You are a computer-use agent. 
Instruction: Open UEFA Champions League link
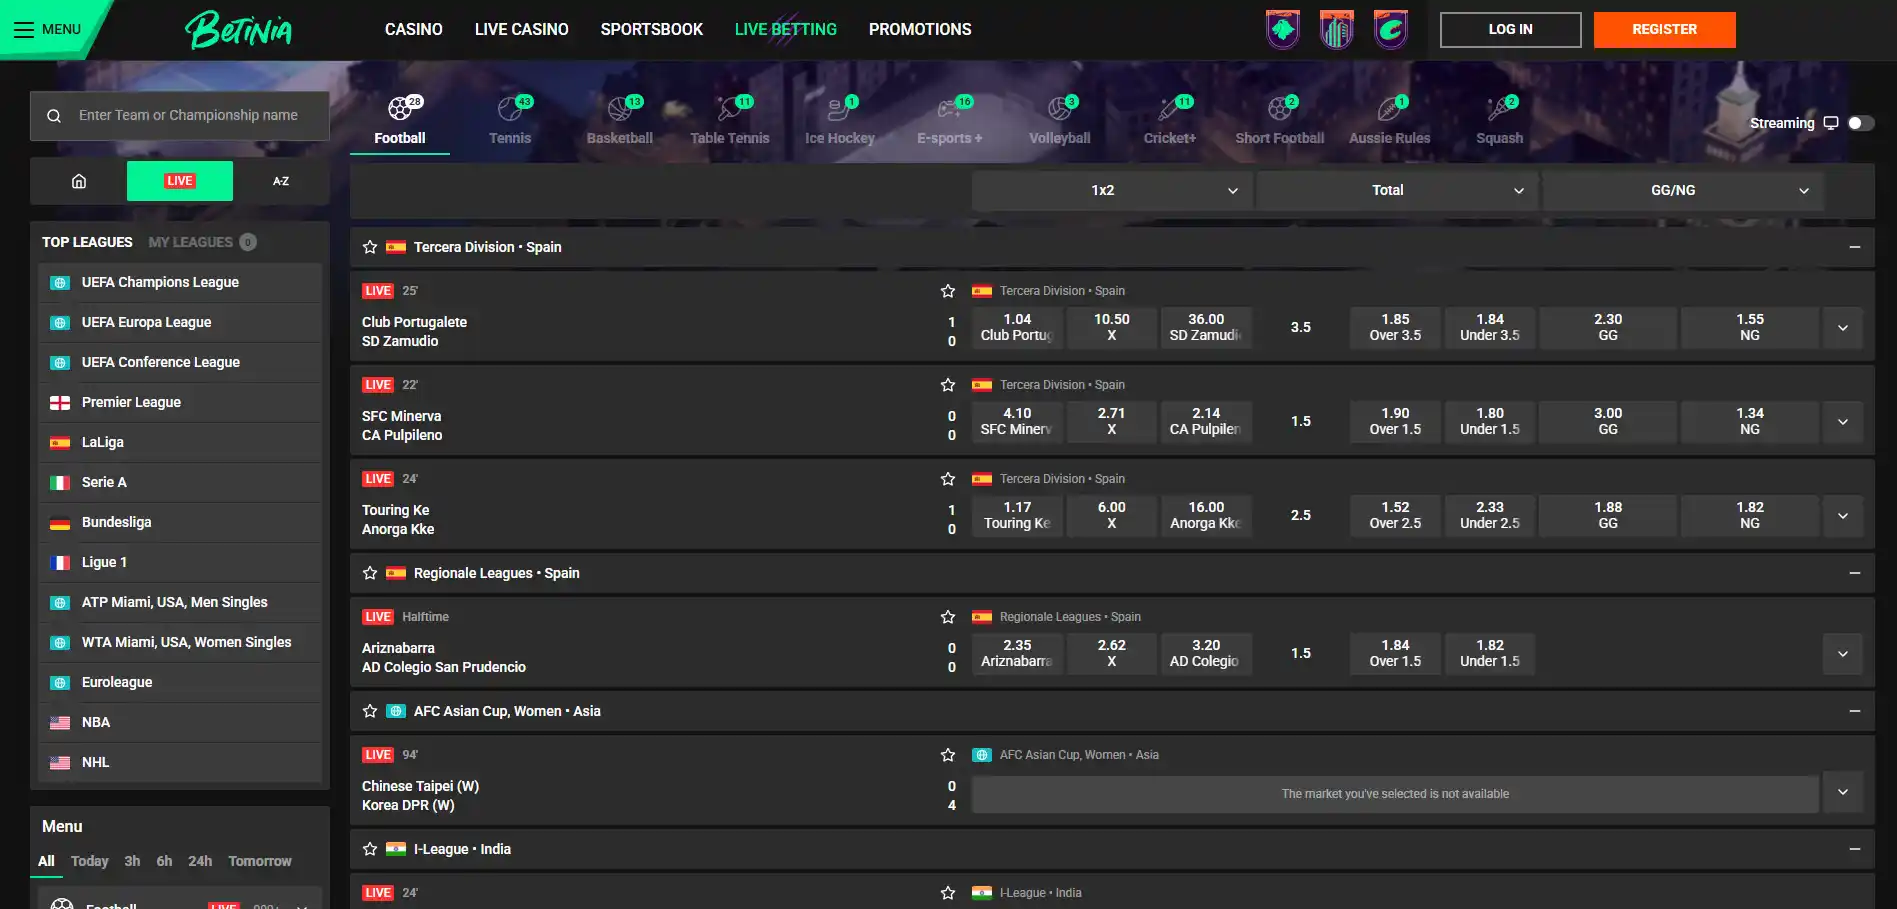coord(180,283)
